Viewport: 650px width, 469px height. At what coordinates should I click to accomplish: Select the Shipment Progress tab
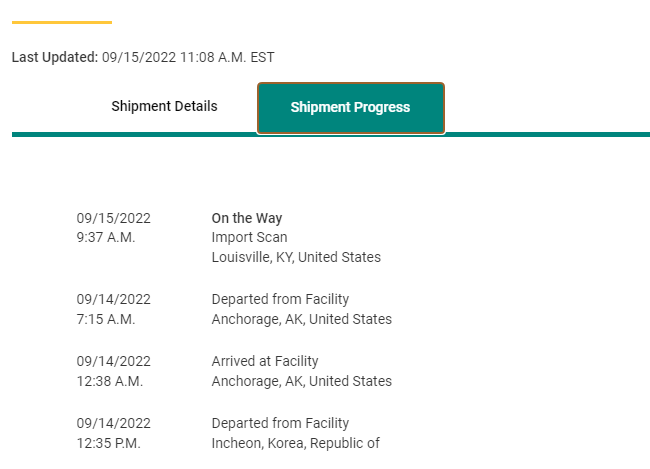[350, 107]
